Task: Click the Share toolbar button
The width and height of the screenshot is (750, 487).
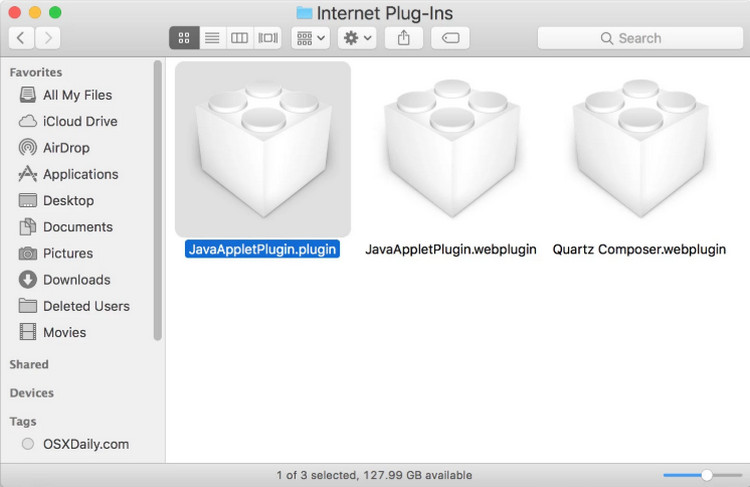Action: 404,38
